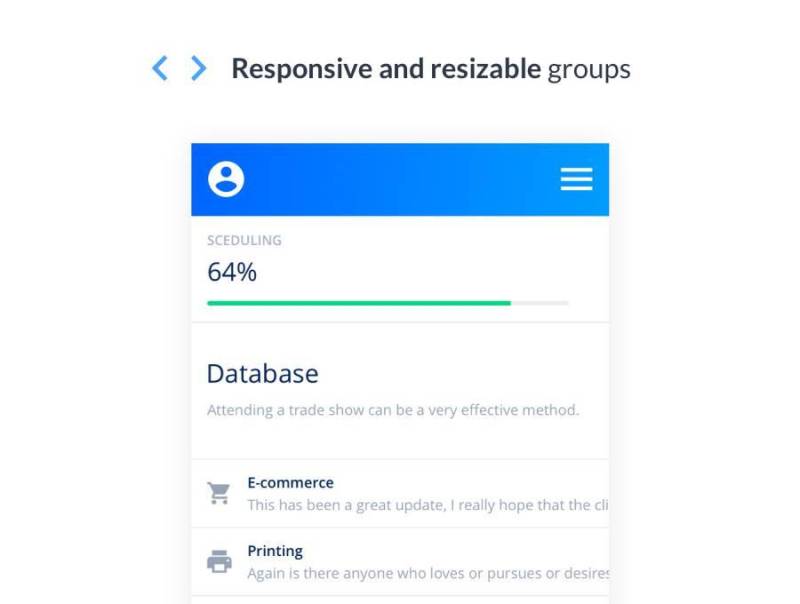Toggle the E-commerce list entry
The height and width of the screenshot is (604, 800).
(x=400, y=493)
